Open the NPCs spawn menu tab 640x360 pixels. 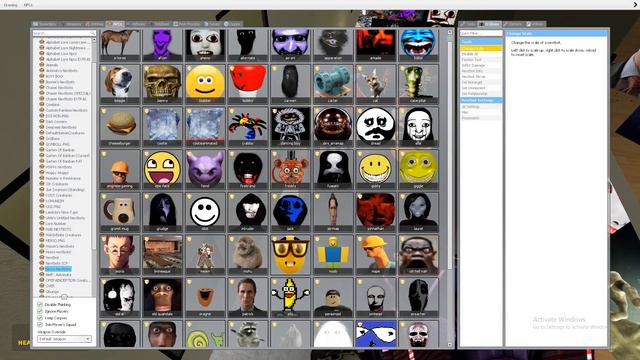click(x=115, y=24)
